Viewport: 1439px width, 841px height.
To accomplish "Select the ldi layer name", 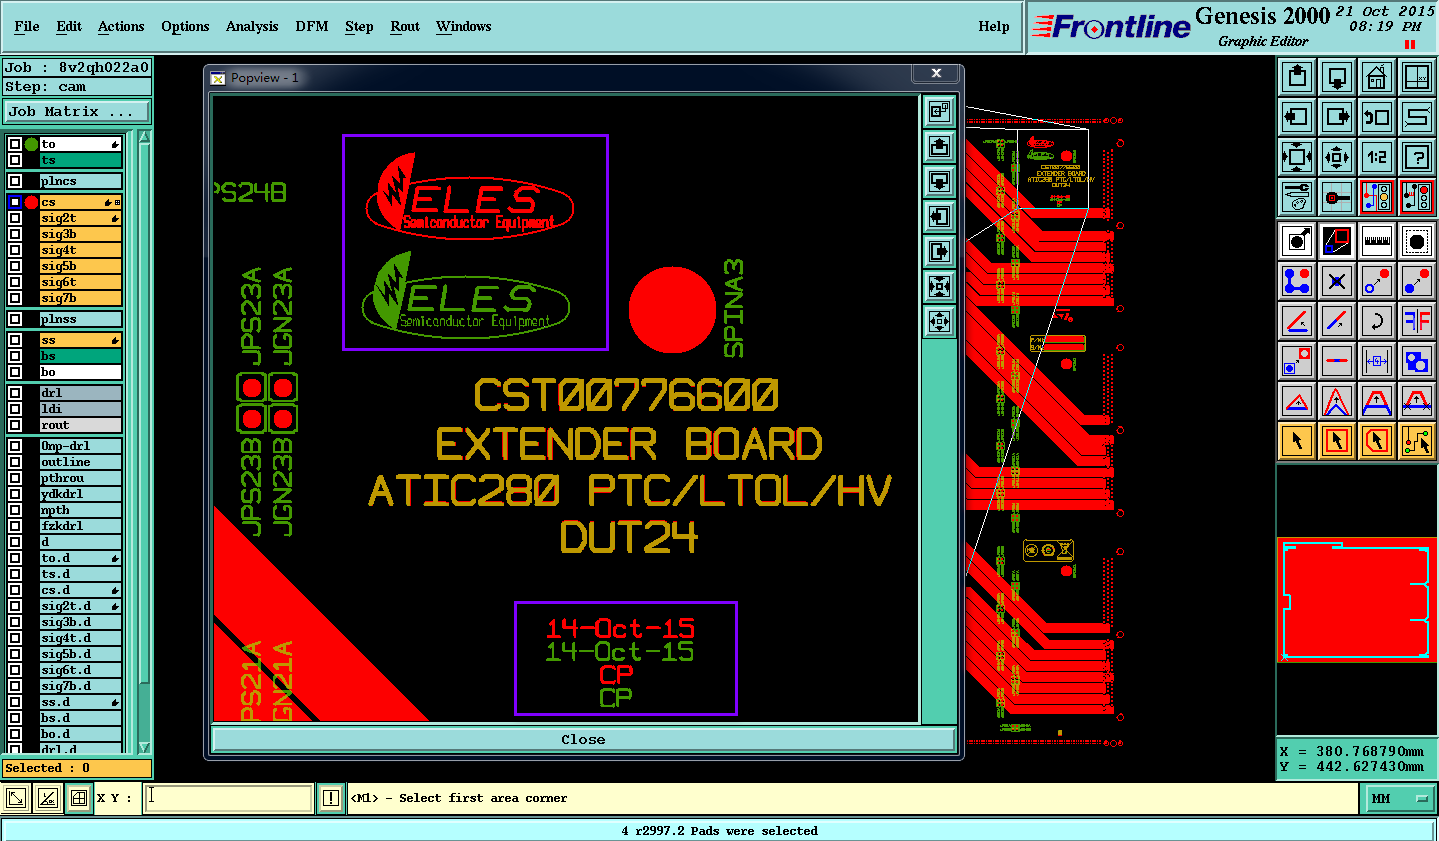I will click(x=81, y=409).
